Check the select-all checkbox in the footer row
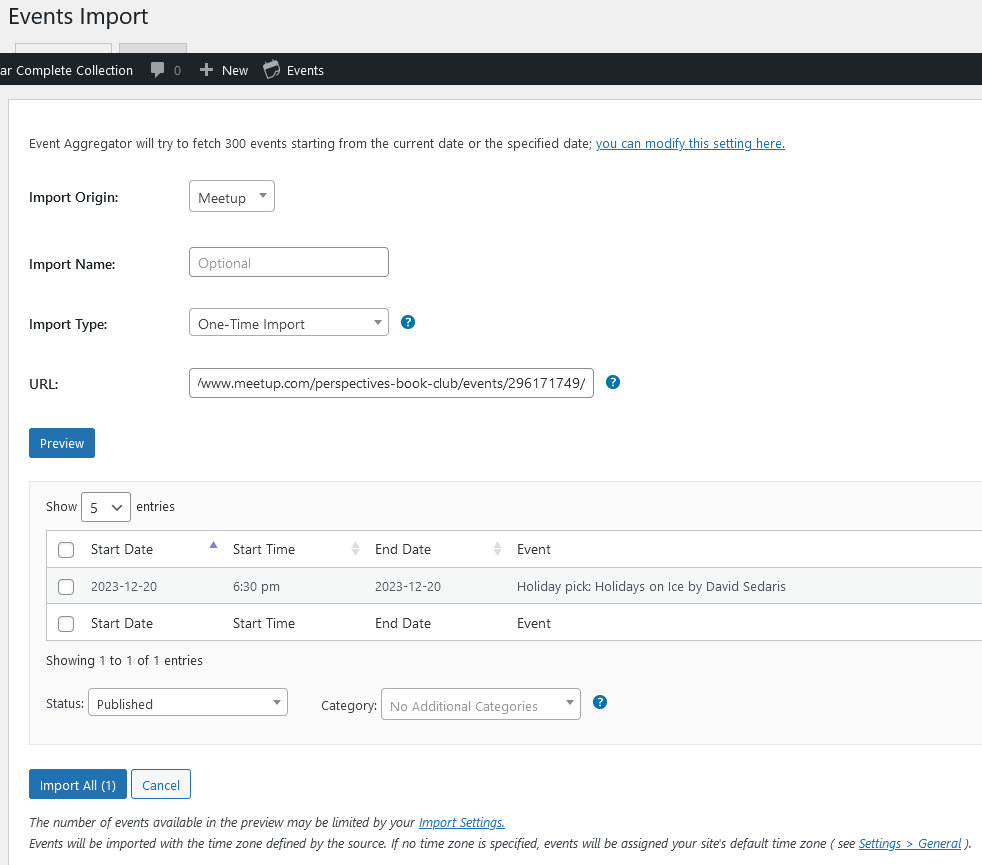Viewport: 982px width, 865px height. [65, 623]
